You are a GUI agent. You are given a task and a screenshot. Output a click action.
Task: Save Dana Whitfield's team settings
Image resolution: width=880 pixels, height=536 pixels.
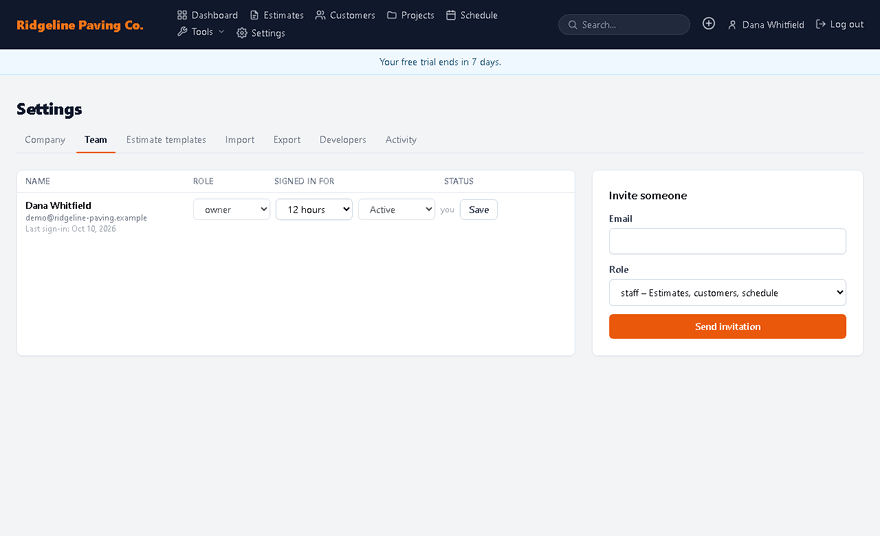point(479,209)
